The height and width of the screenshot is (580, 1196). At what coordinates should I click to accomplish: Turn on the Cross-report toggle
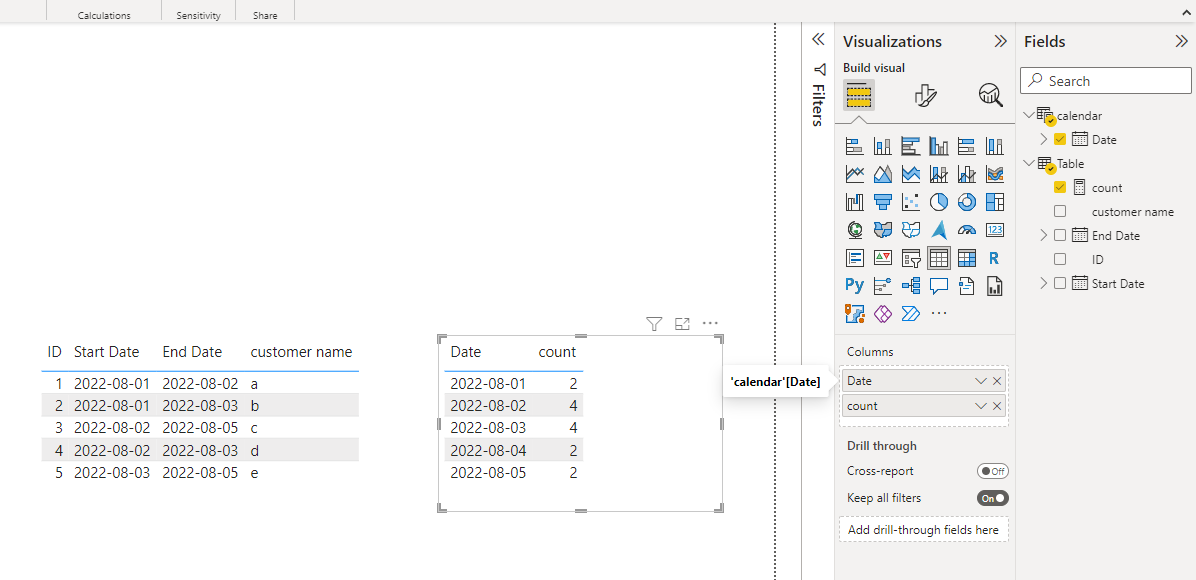click(992, 471)
